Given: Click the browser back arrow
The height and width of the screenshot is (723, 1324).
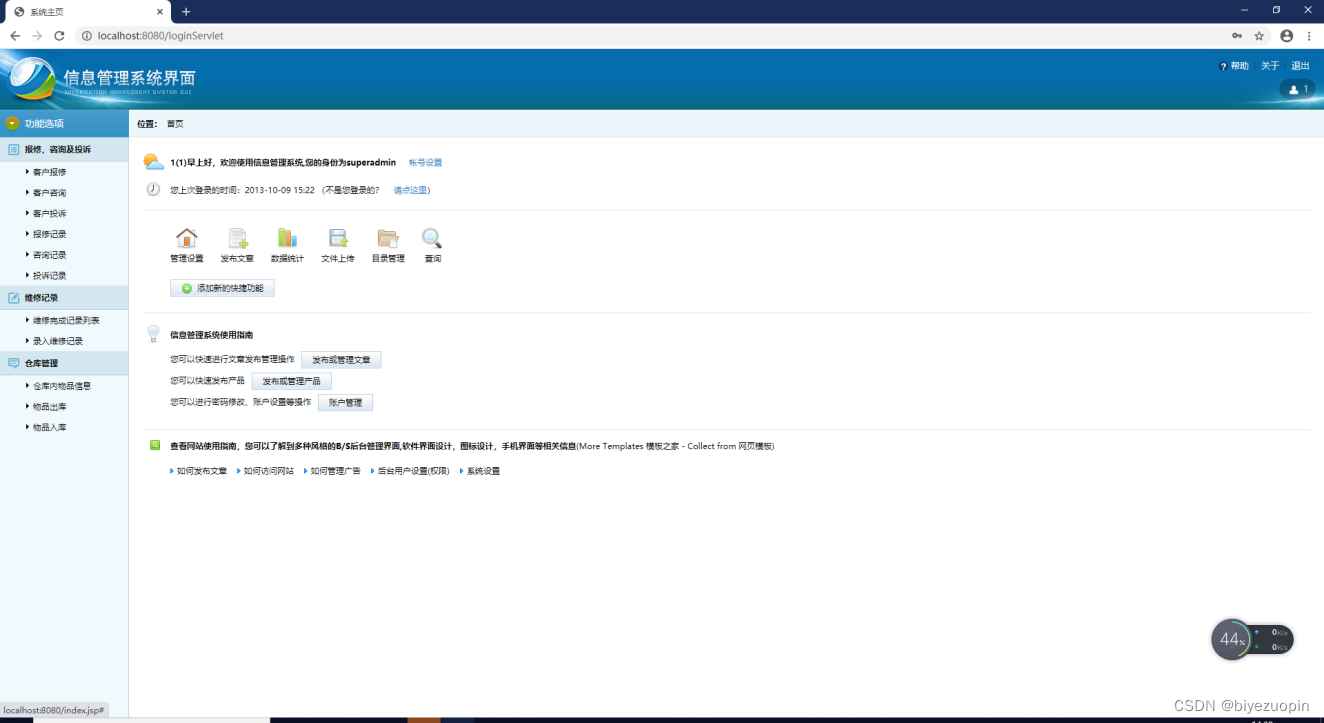Looking at the screenshot, I should pos(14,36).
